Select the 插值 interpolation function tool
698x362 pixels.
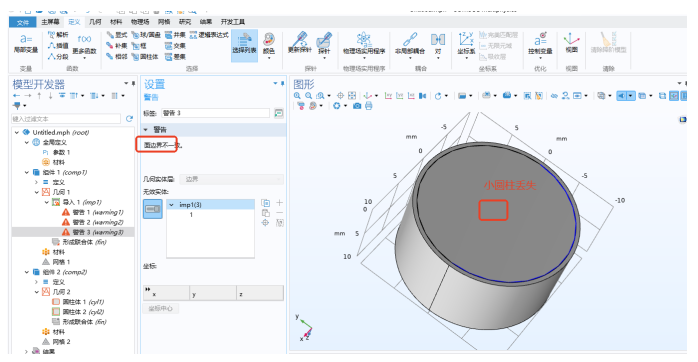coord(58,45)
